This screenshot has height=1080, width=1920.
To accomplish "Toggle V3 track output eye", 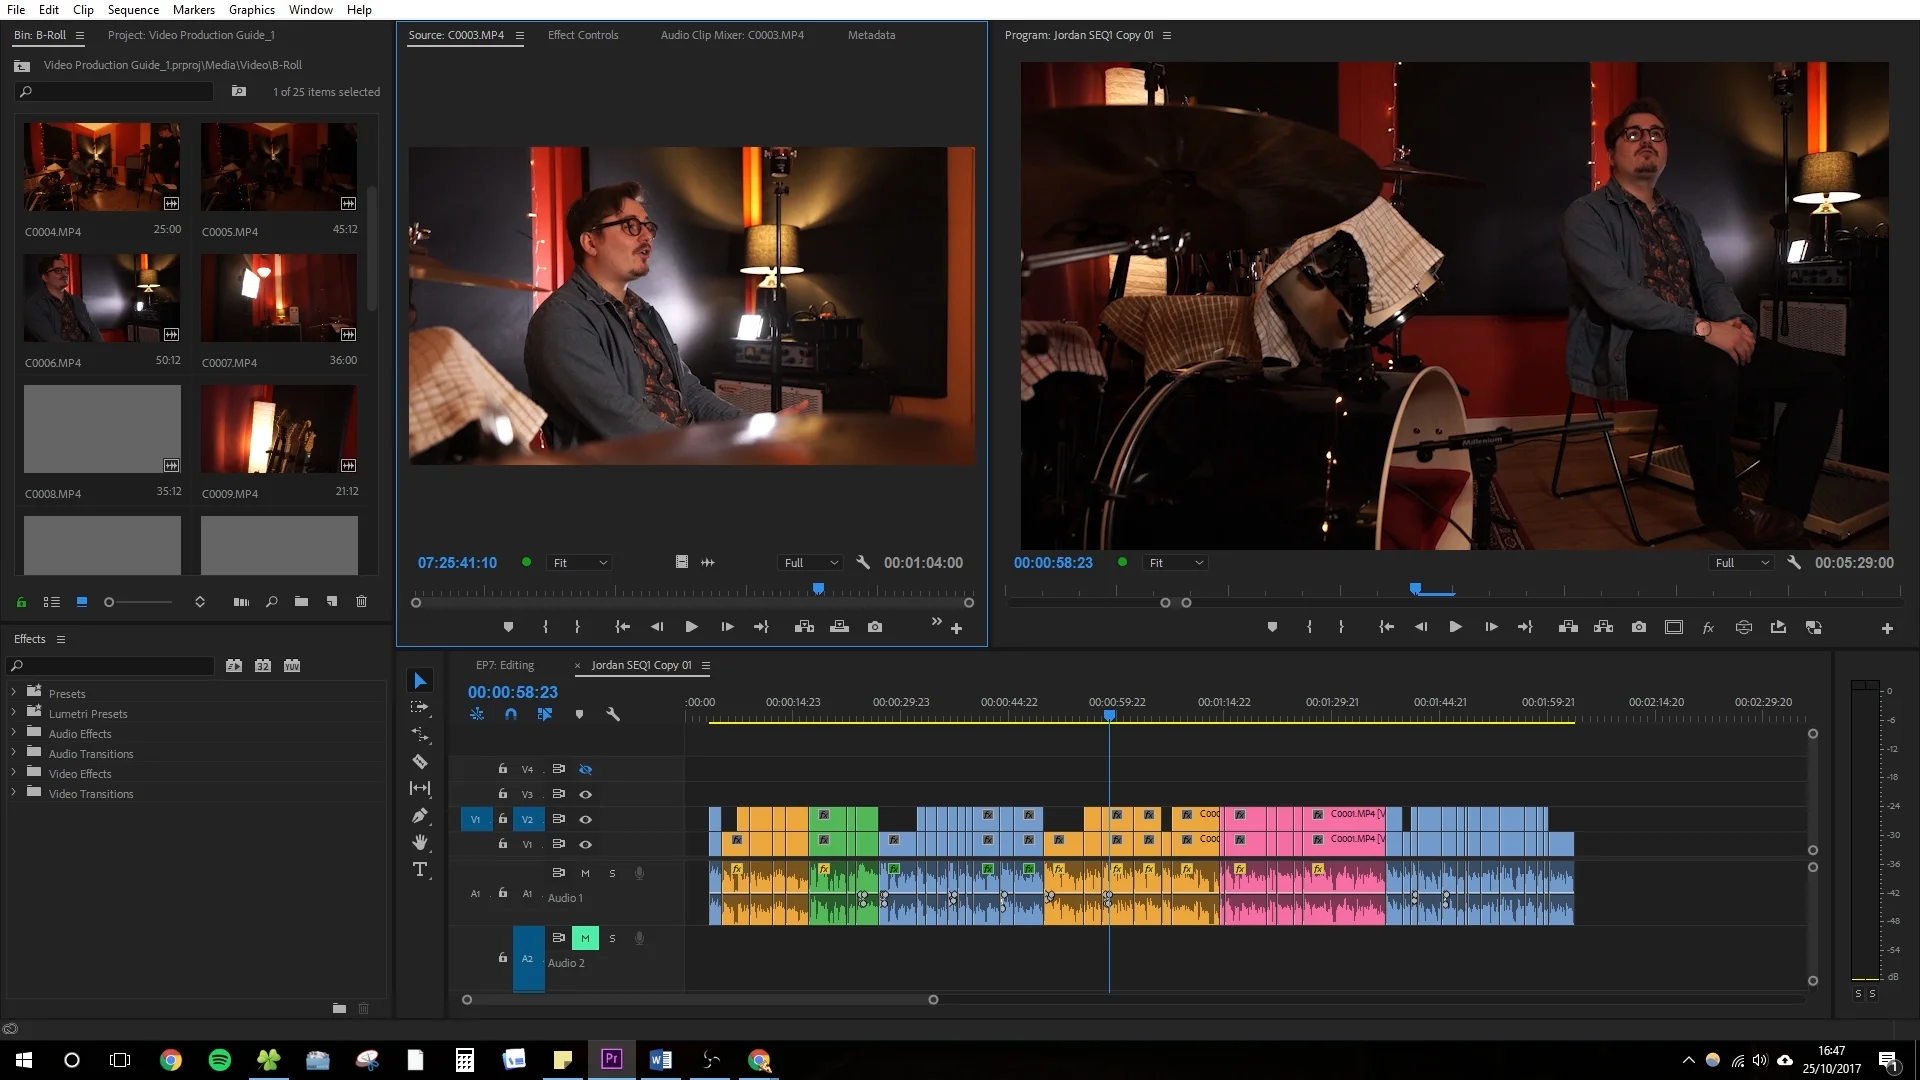I will click(586, 794).
